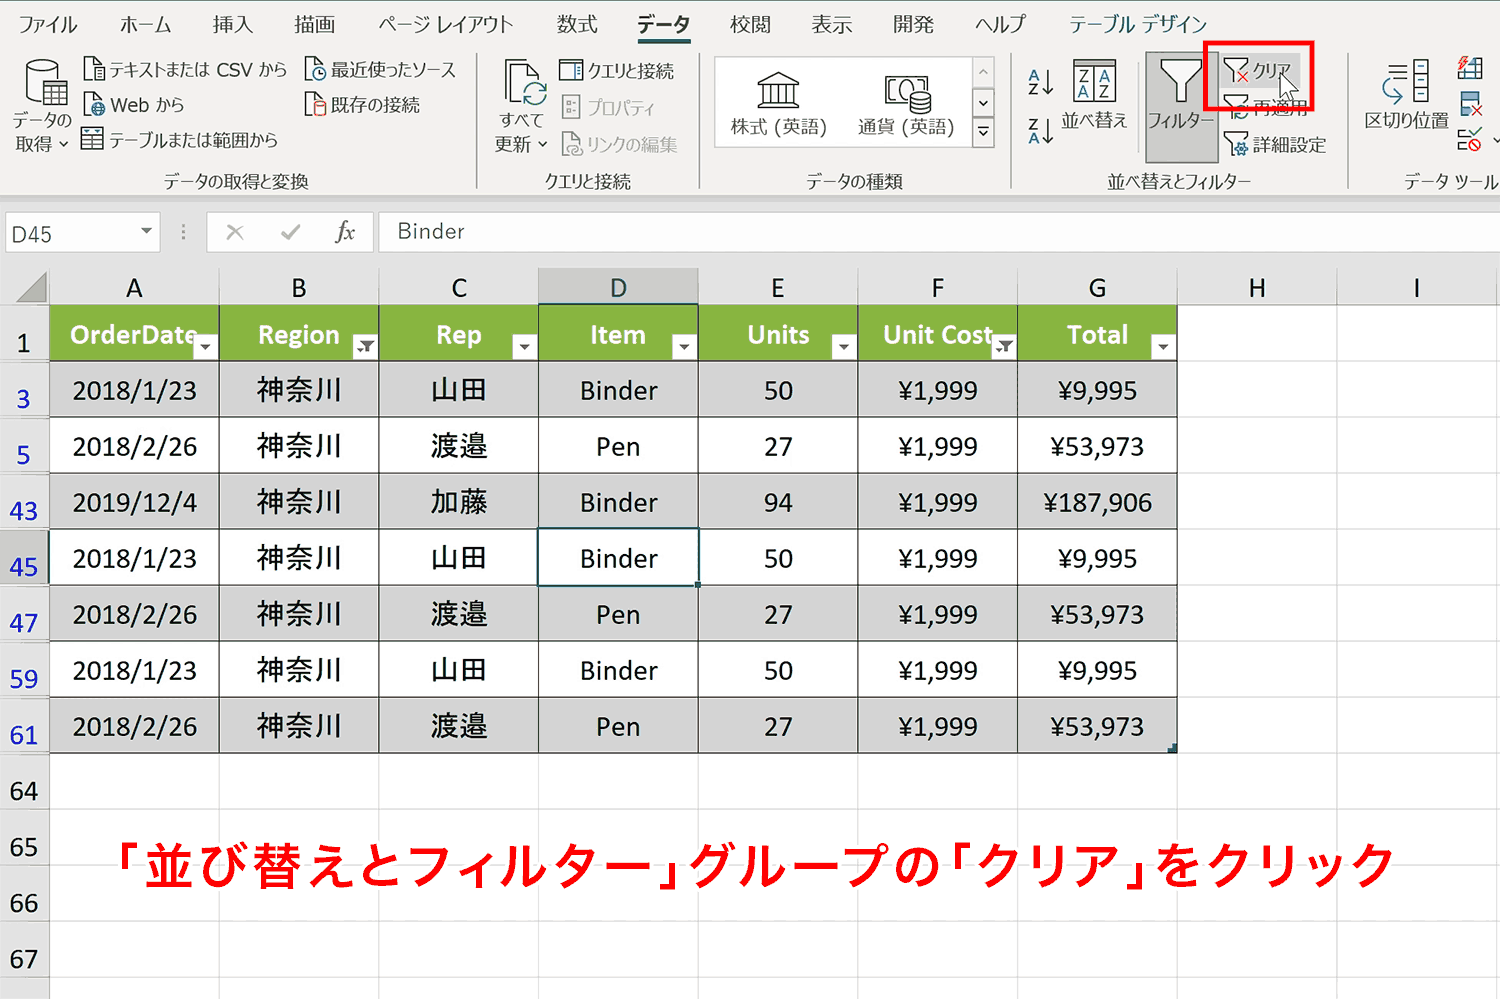
Task: Select column H header
Action: point(1257,288)
